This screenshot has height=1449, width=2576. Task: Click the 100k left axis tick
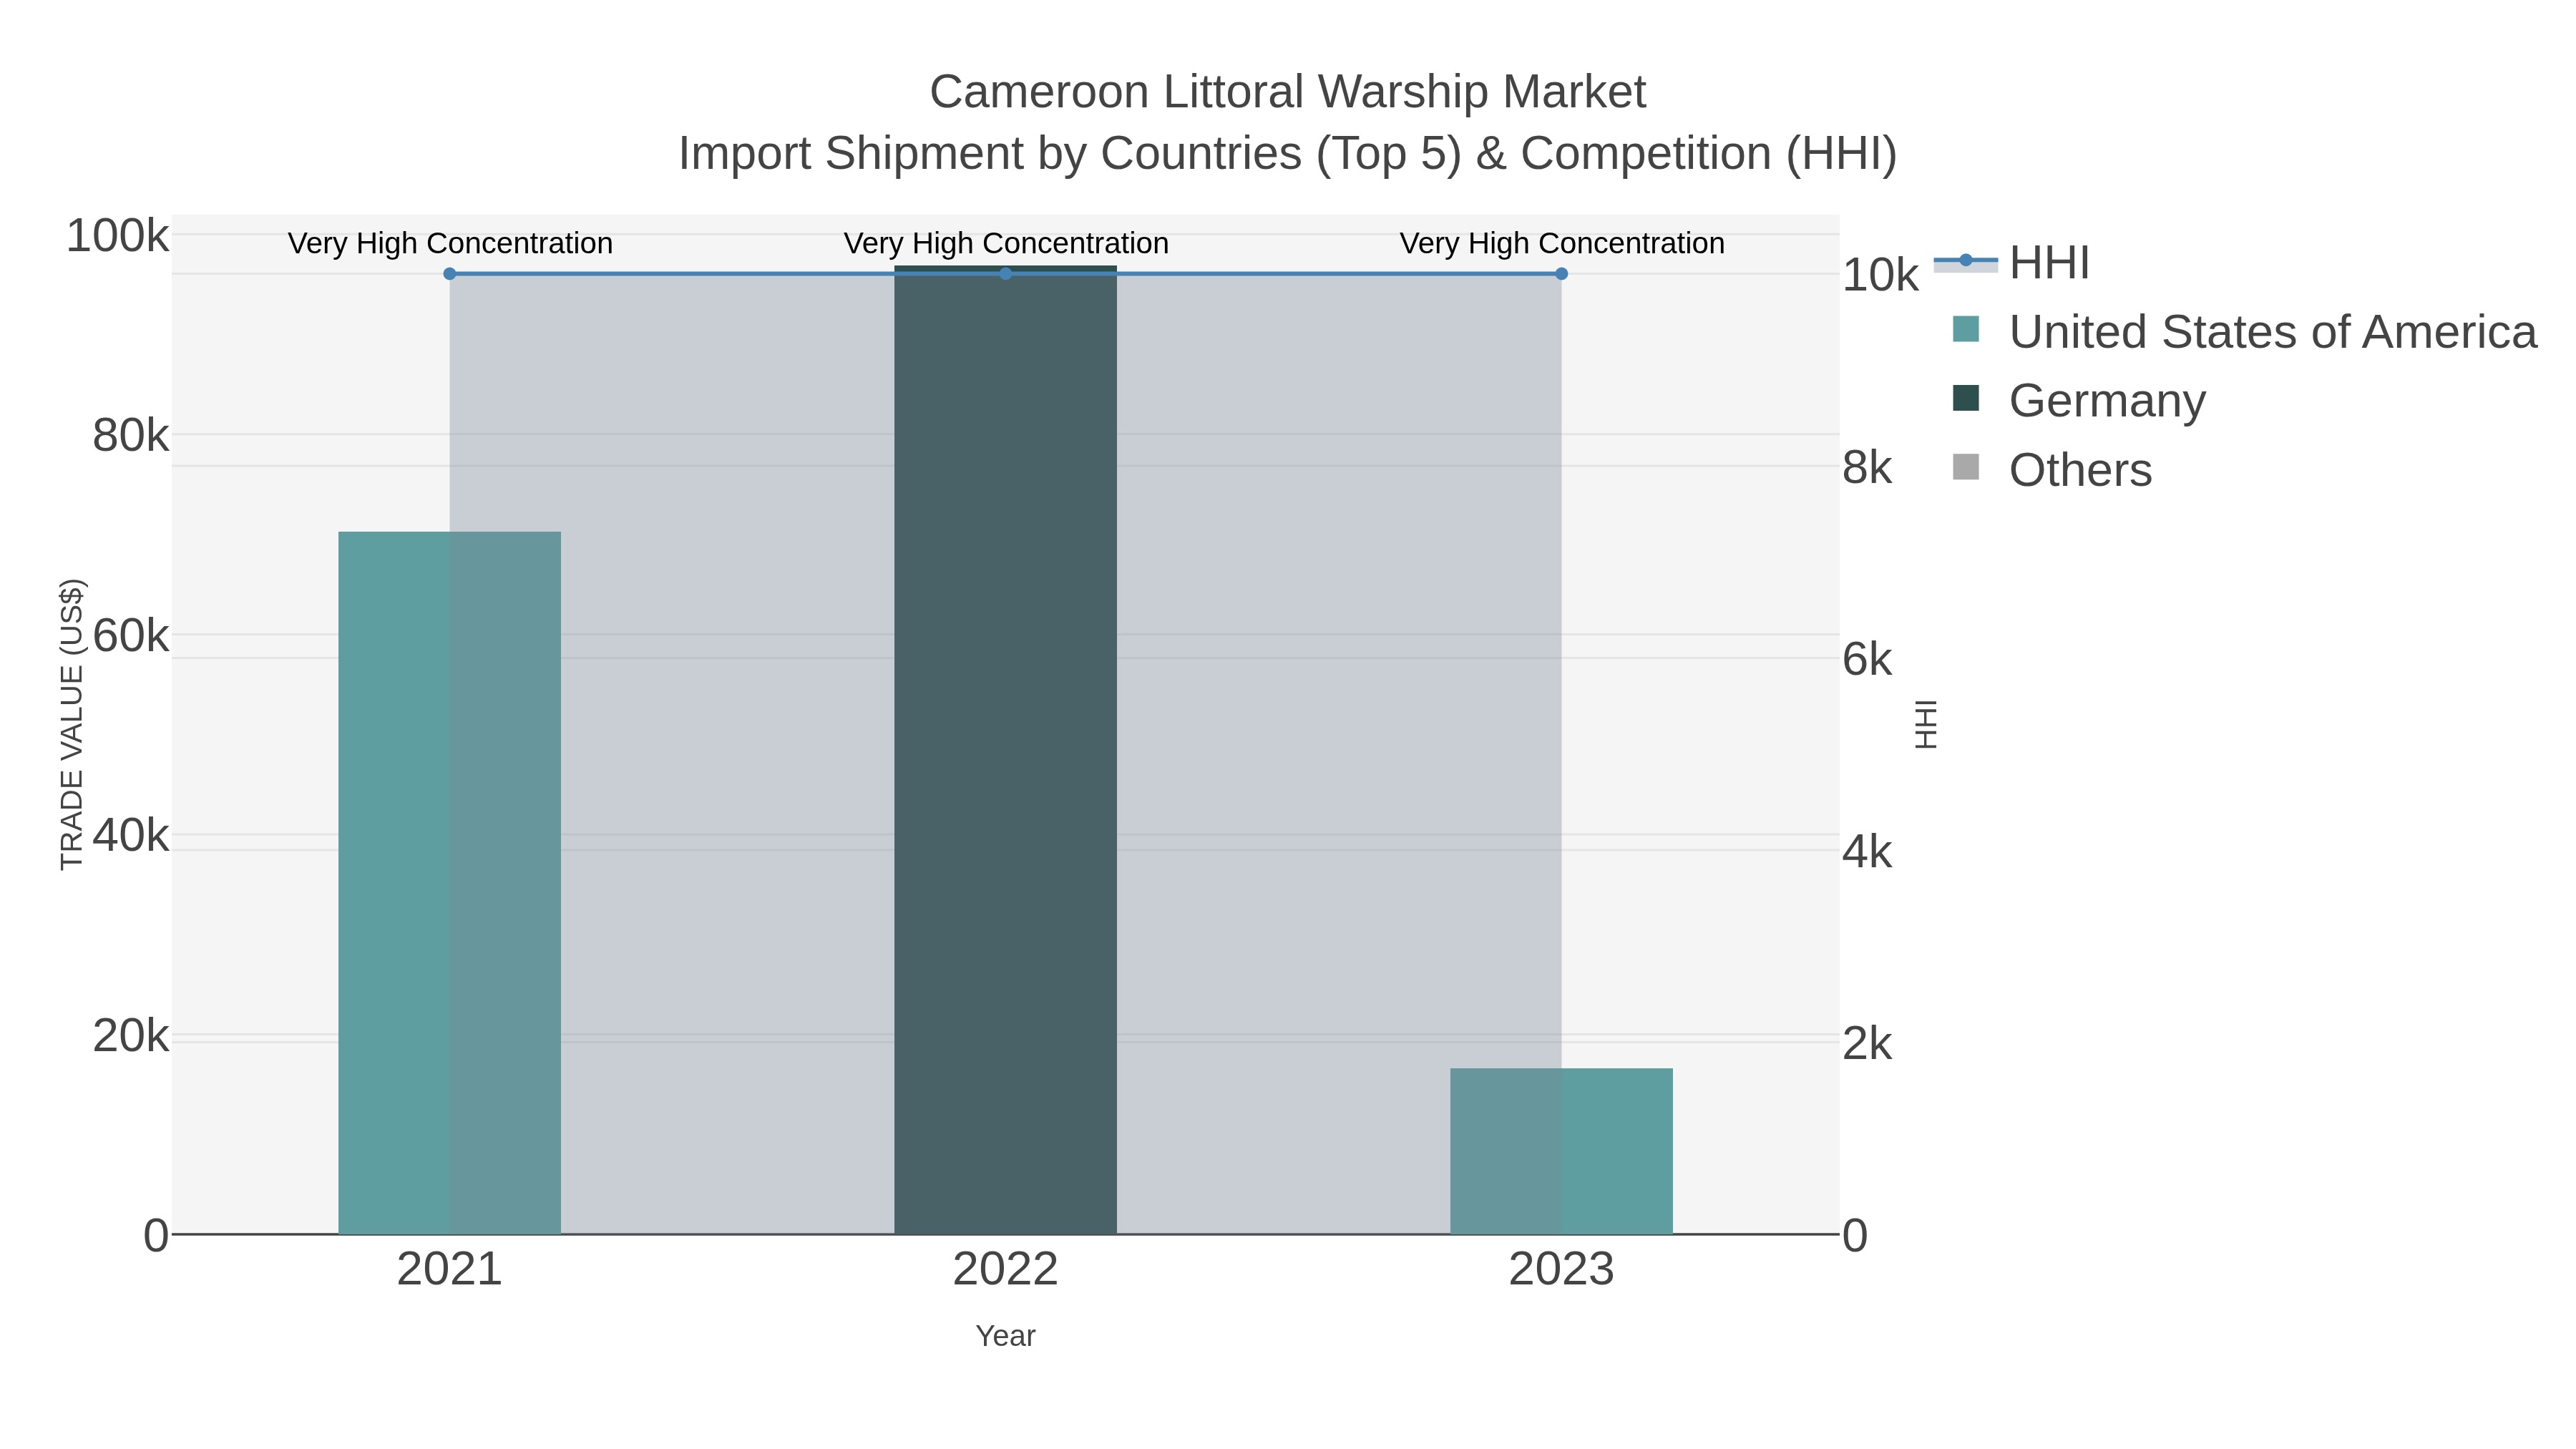point(118,237)
